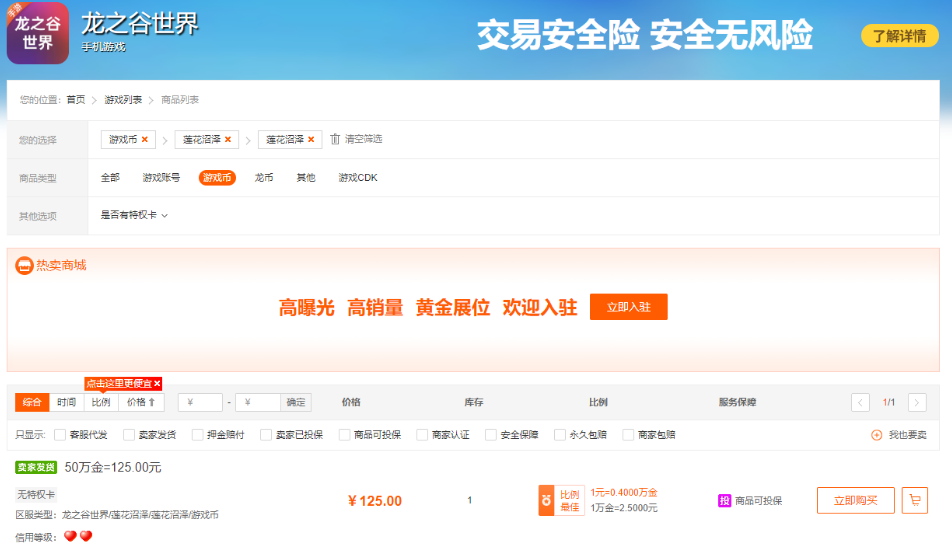
Task: Click the 1万金=2.5000元 ratio text
Action: [x=624, y=508]
